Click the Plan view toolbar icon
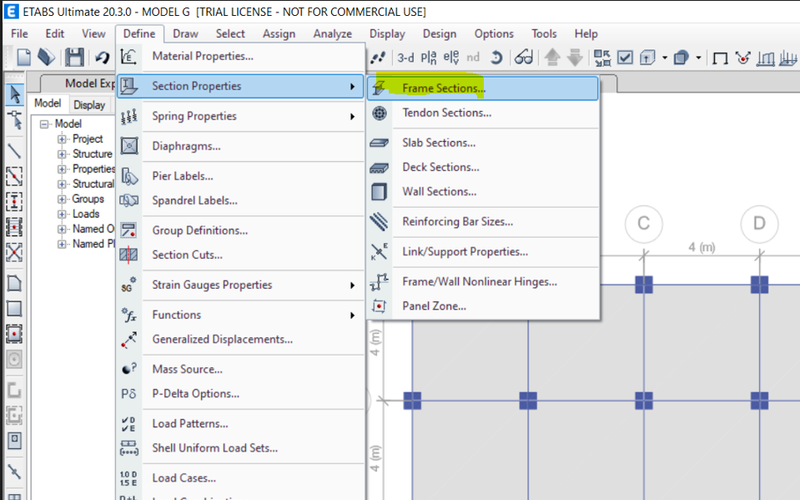Image resolution: width=800 pixels, height=500 pixels. click(429, 58)
